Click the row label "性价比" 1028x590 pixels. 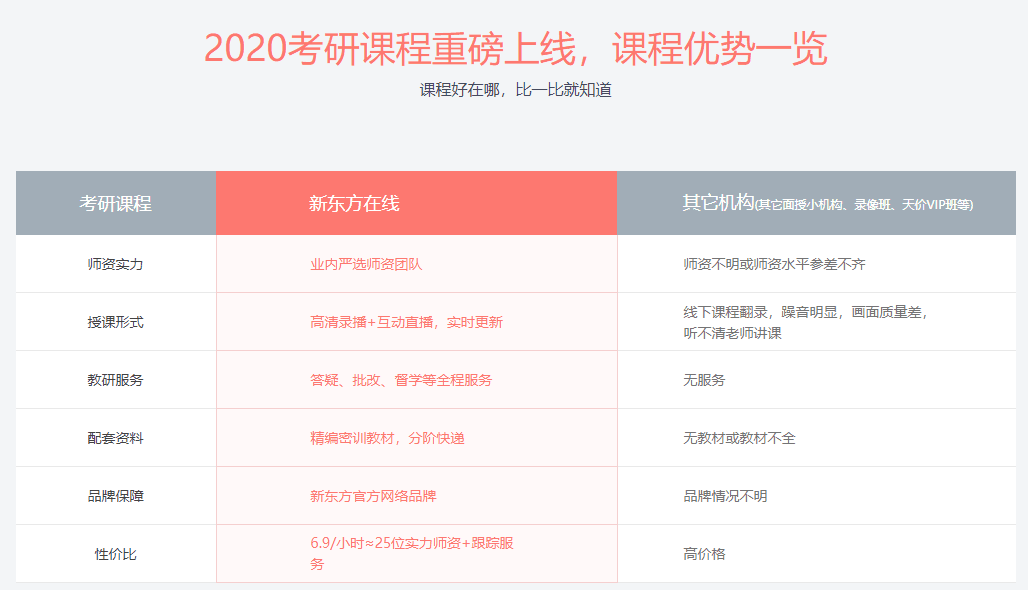coord(115,554)
